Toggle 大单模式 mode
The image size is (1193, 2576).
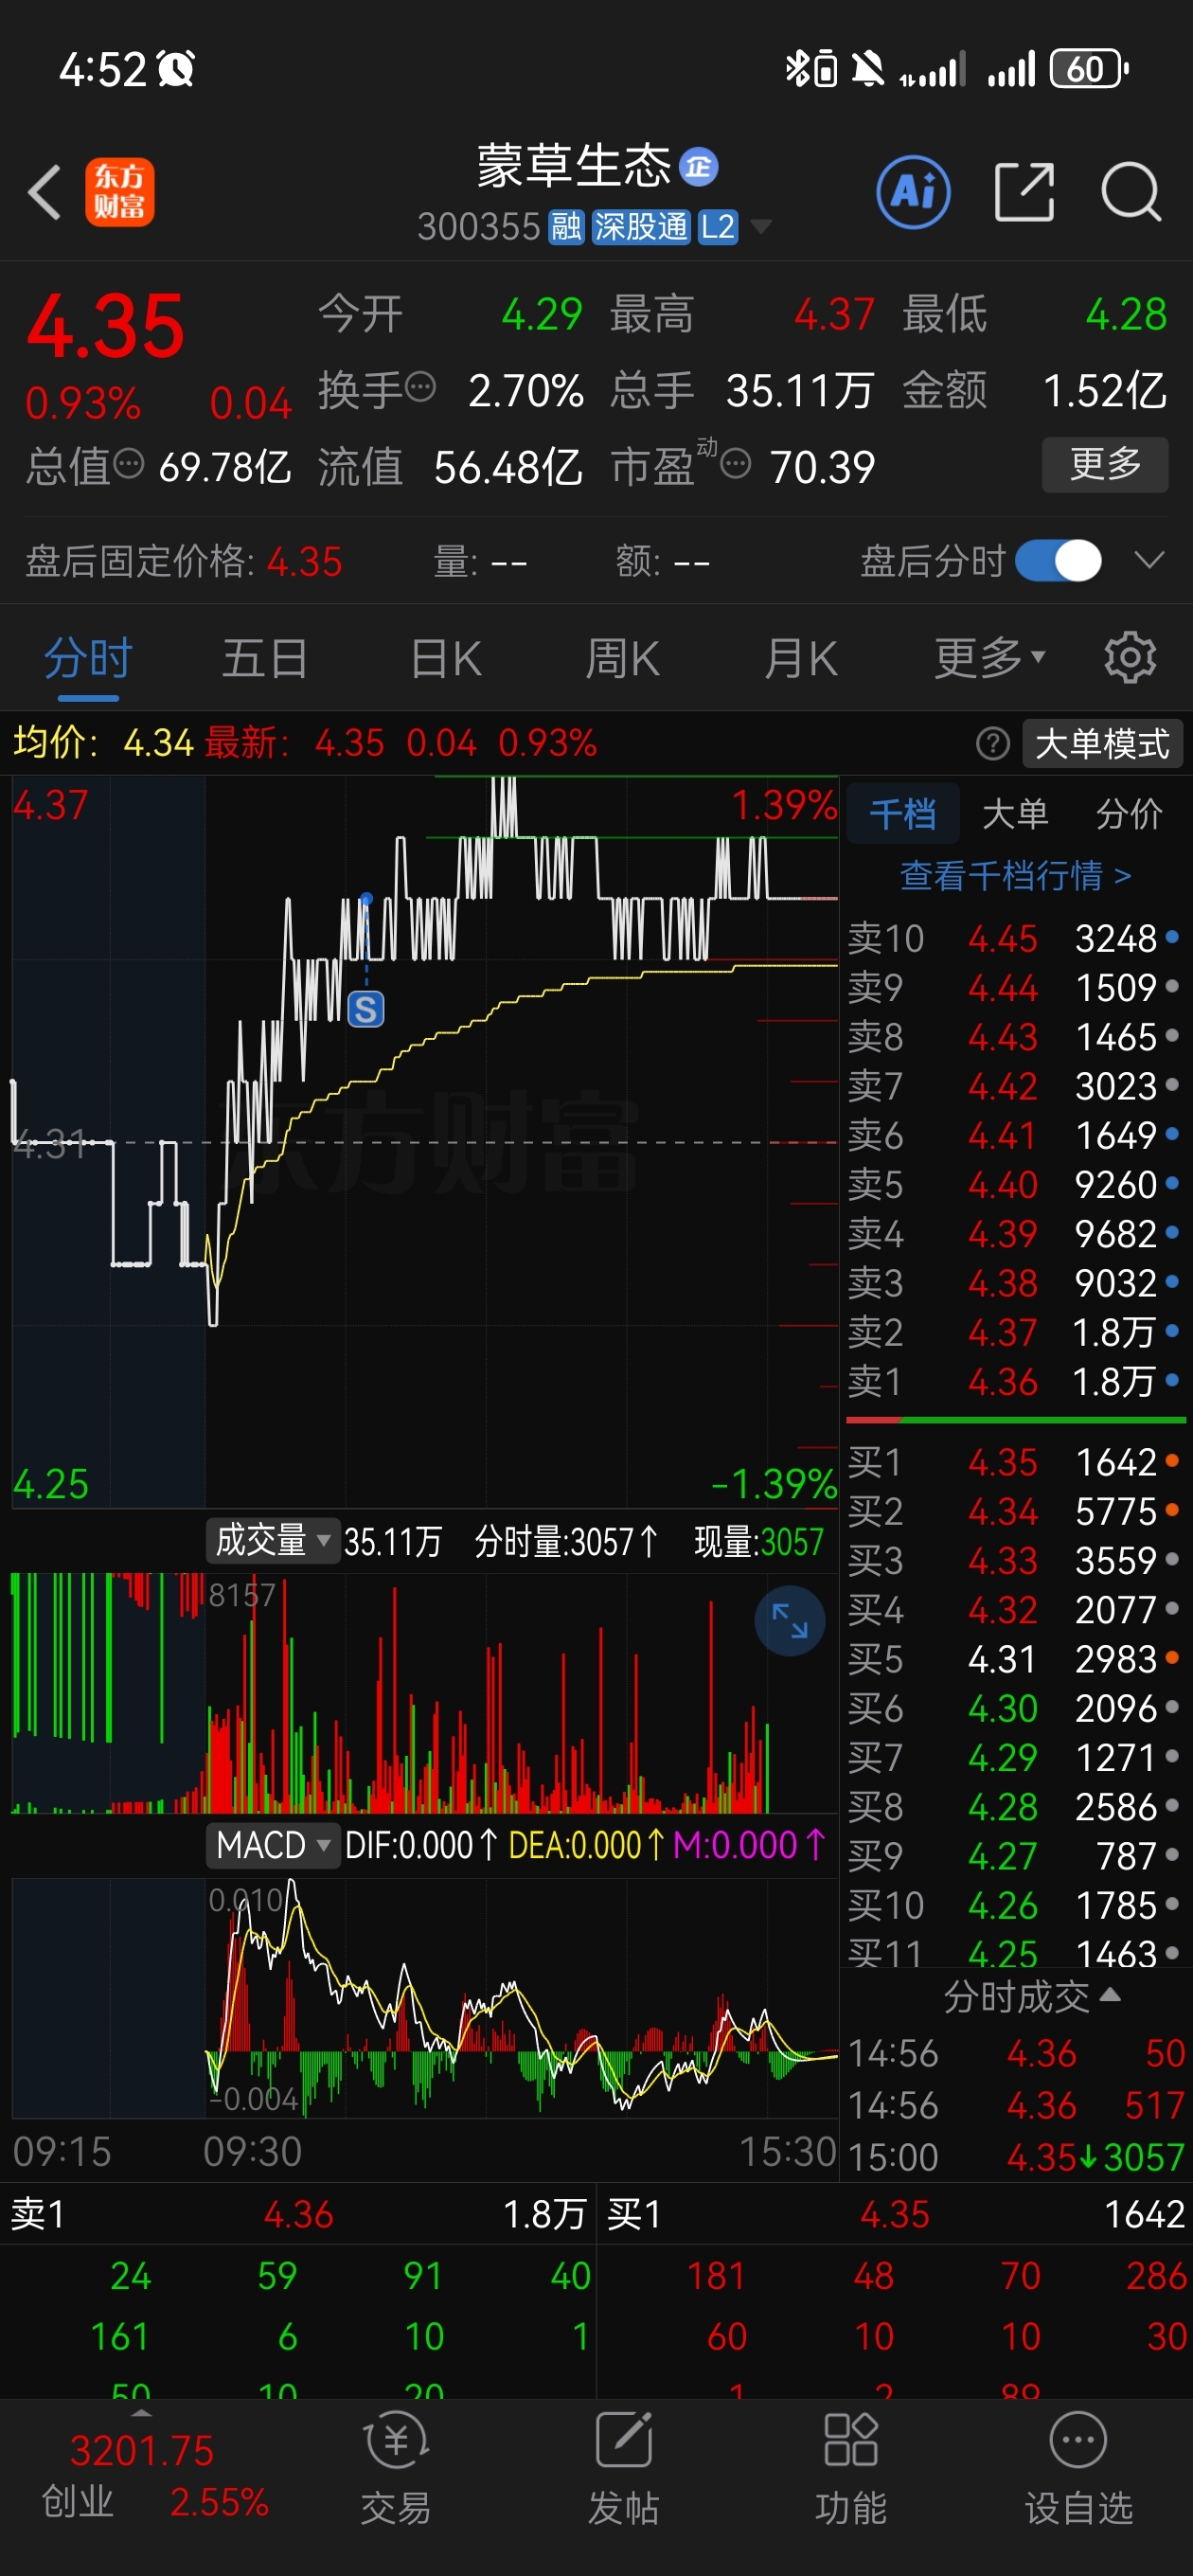(x=1102, y=743)
